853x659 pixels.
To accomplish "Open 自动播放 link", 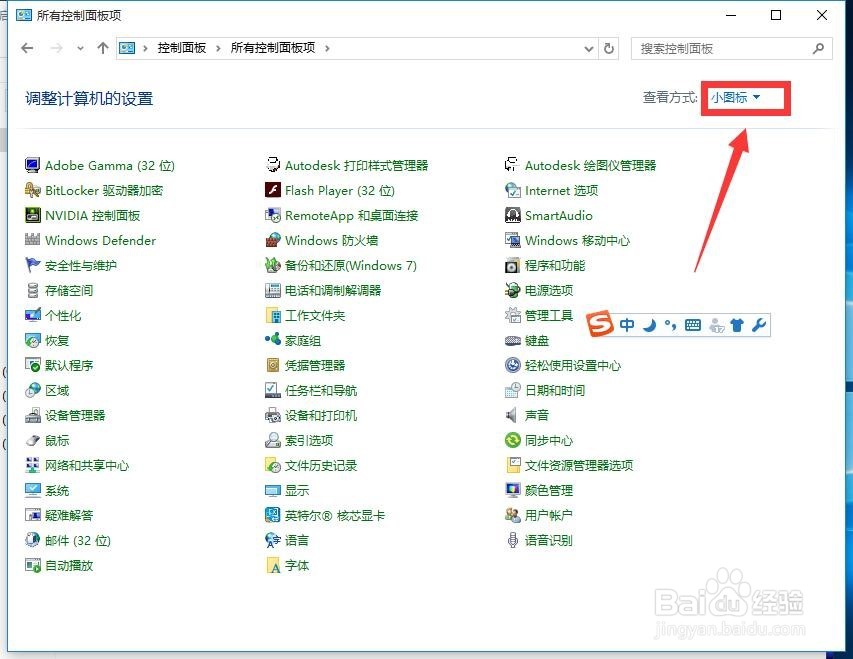I will (x=69, y=565).
